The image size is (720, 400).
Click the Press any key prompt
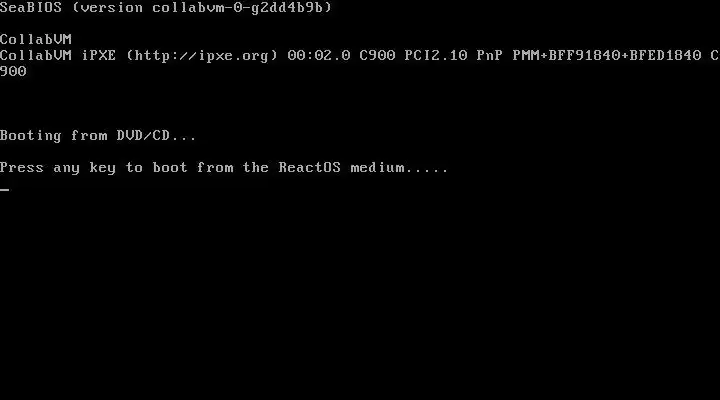[x=224, y=168]
